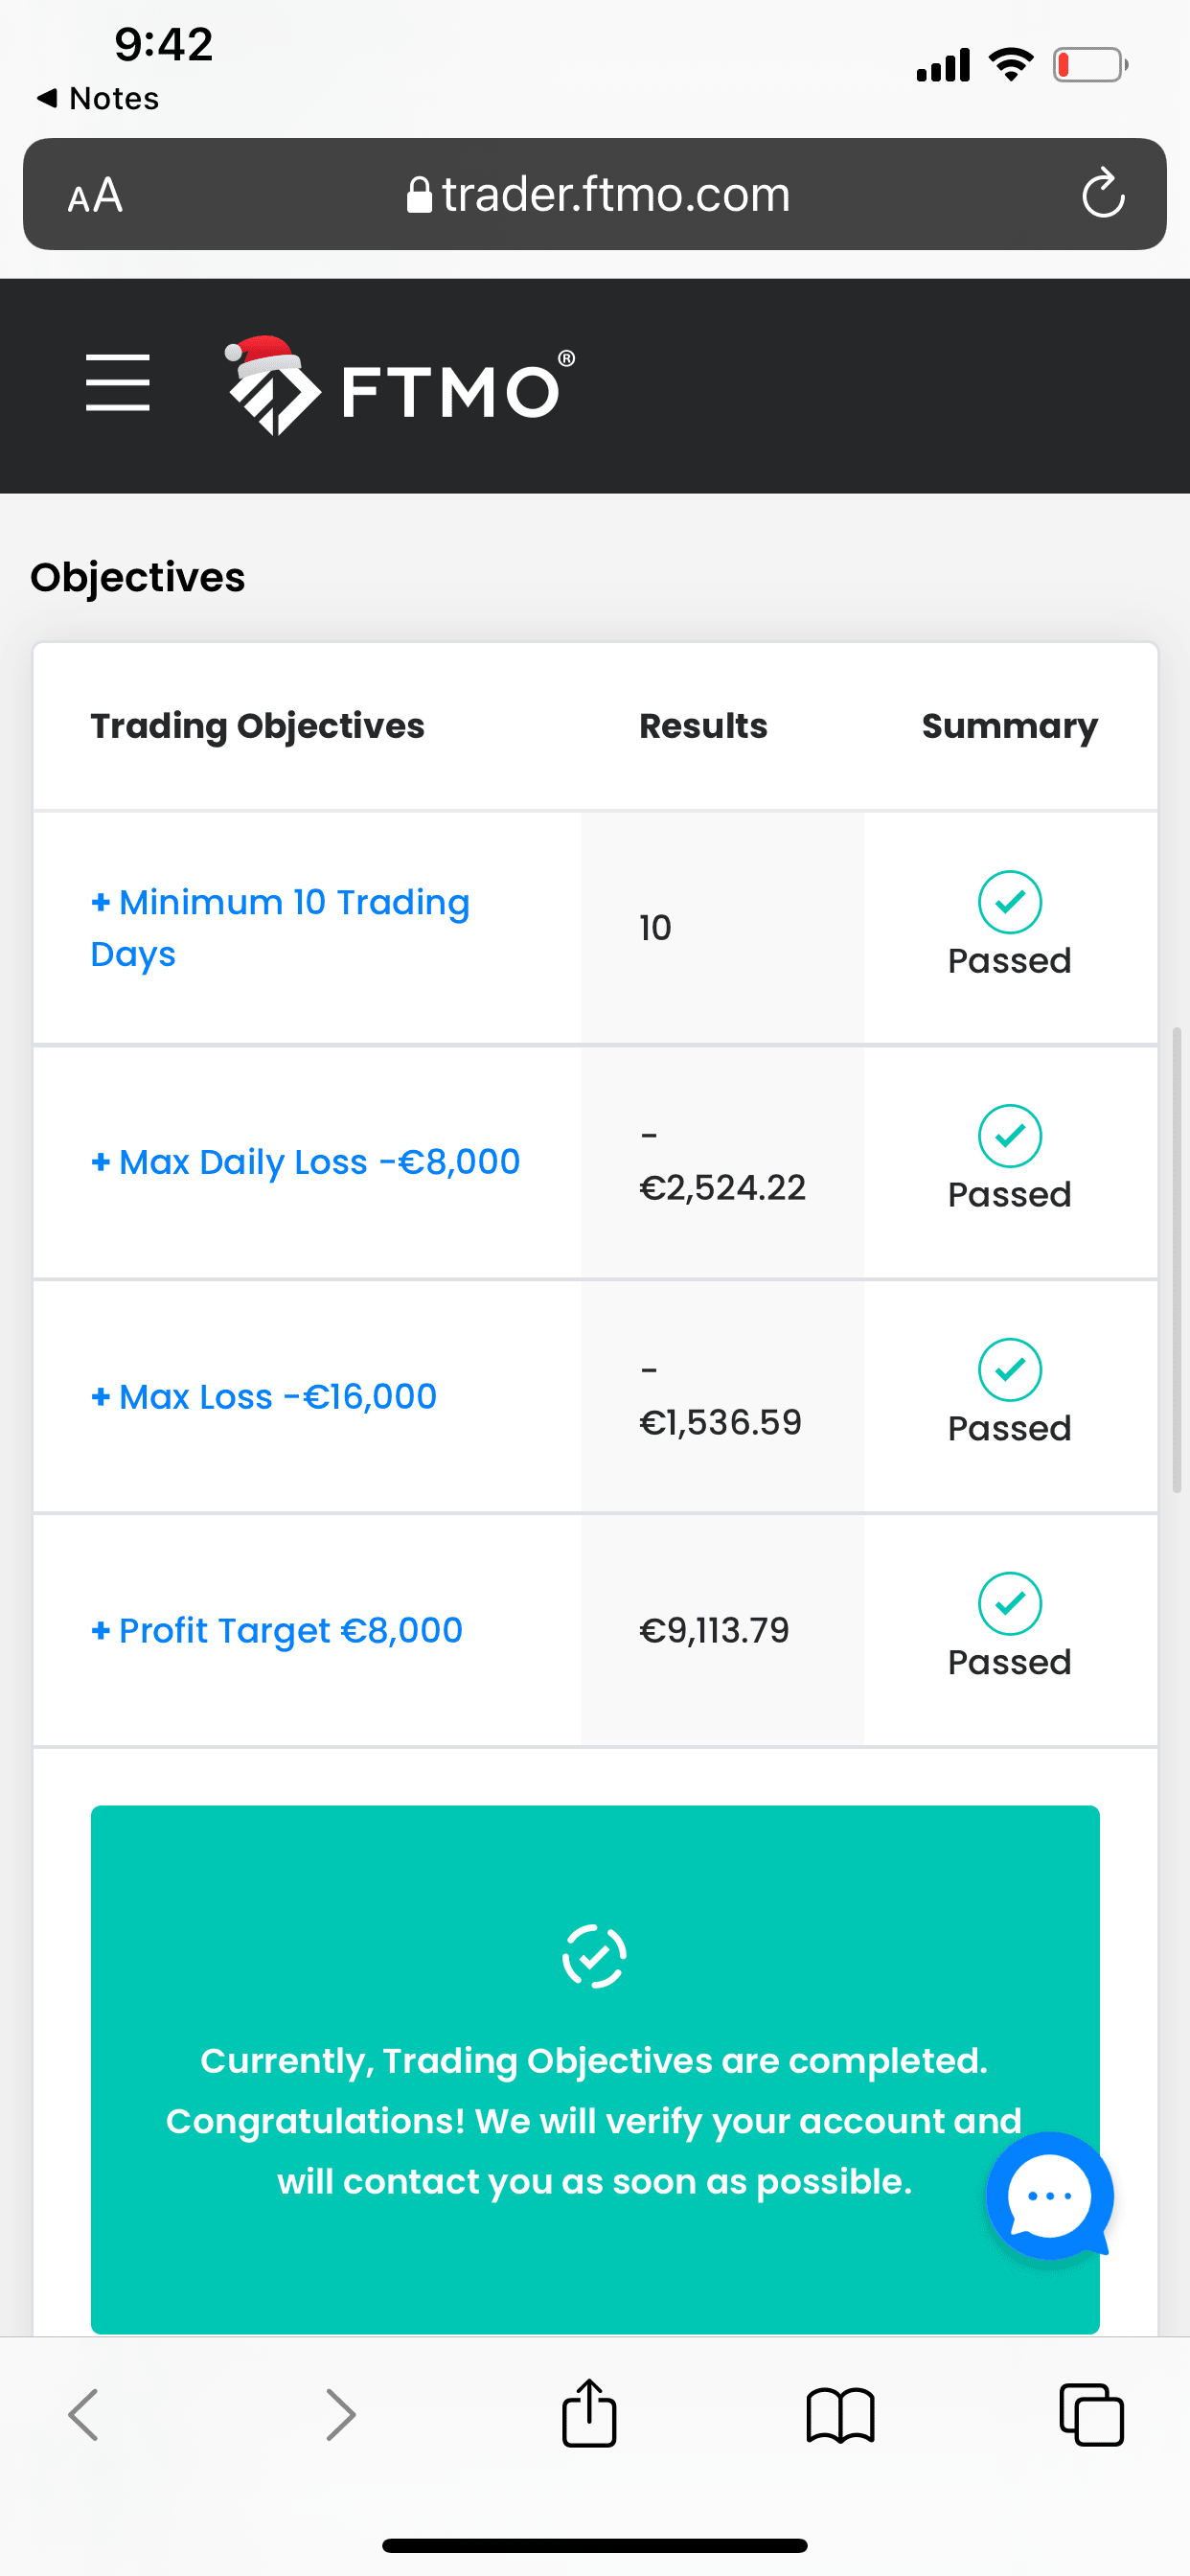Tap the trader.ftmo.com address field
This screenshot has height=2576, width=1190.
click(x=598, y=195)
